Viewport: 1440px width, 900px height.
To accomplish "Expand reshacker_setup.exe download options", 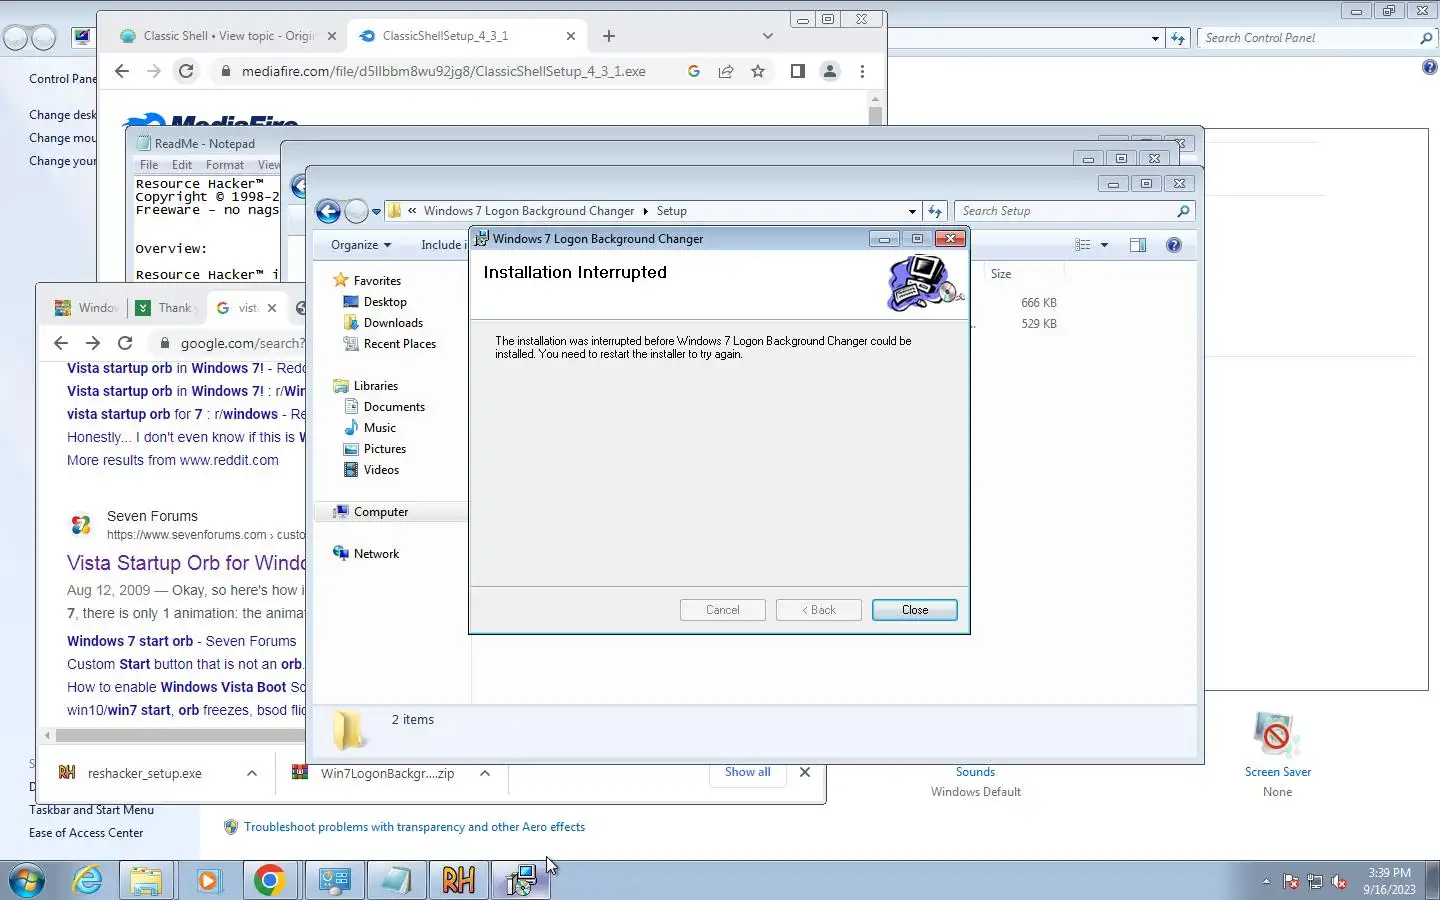I will pyautogui.click(x=252, y=773).
